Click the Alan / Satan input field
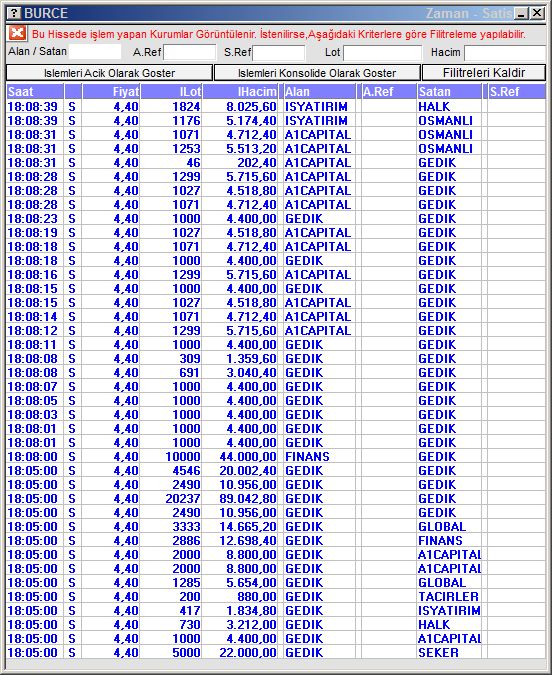This screenshot has width=552, height=675. coord(95,52)
